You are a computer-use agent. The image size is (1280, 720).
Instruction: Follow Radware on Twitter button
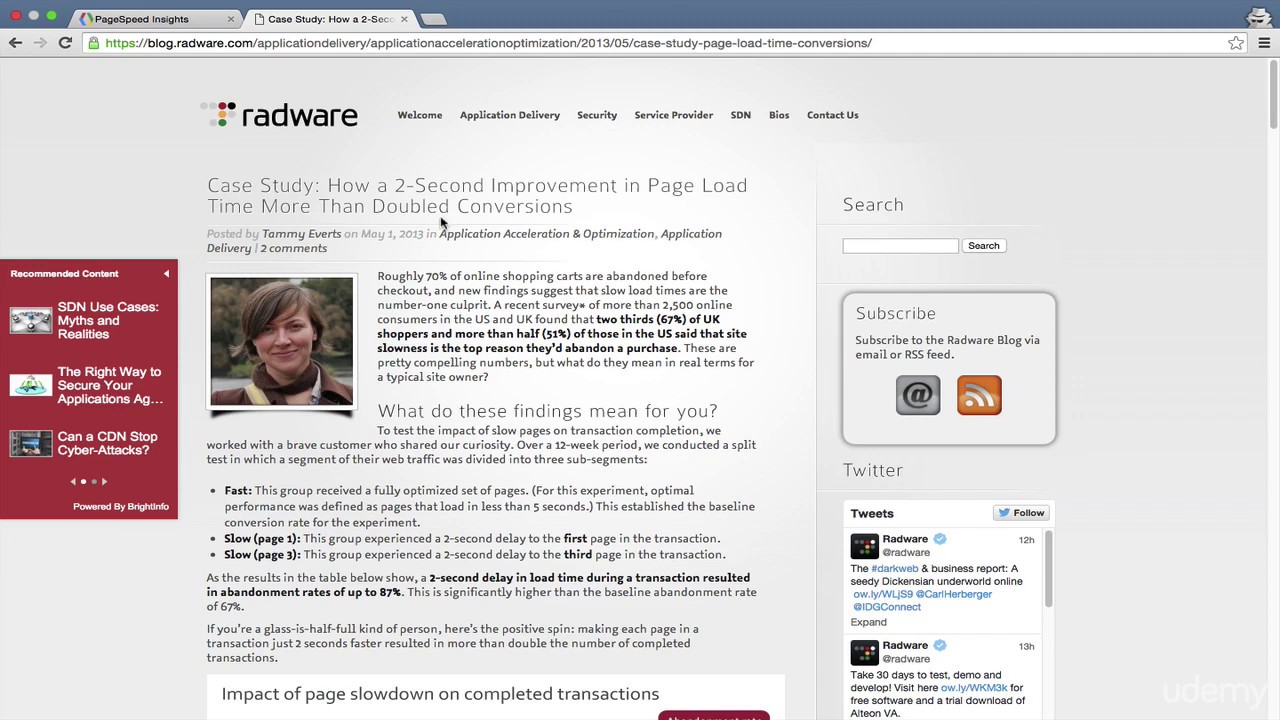[x=1020, y=513]
